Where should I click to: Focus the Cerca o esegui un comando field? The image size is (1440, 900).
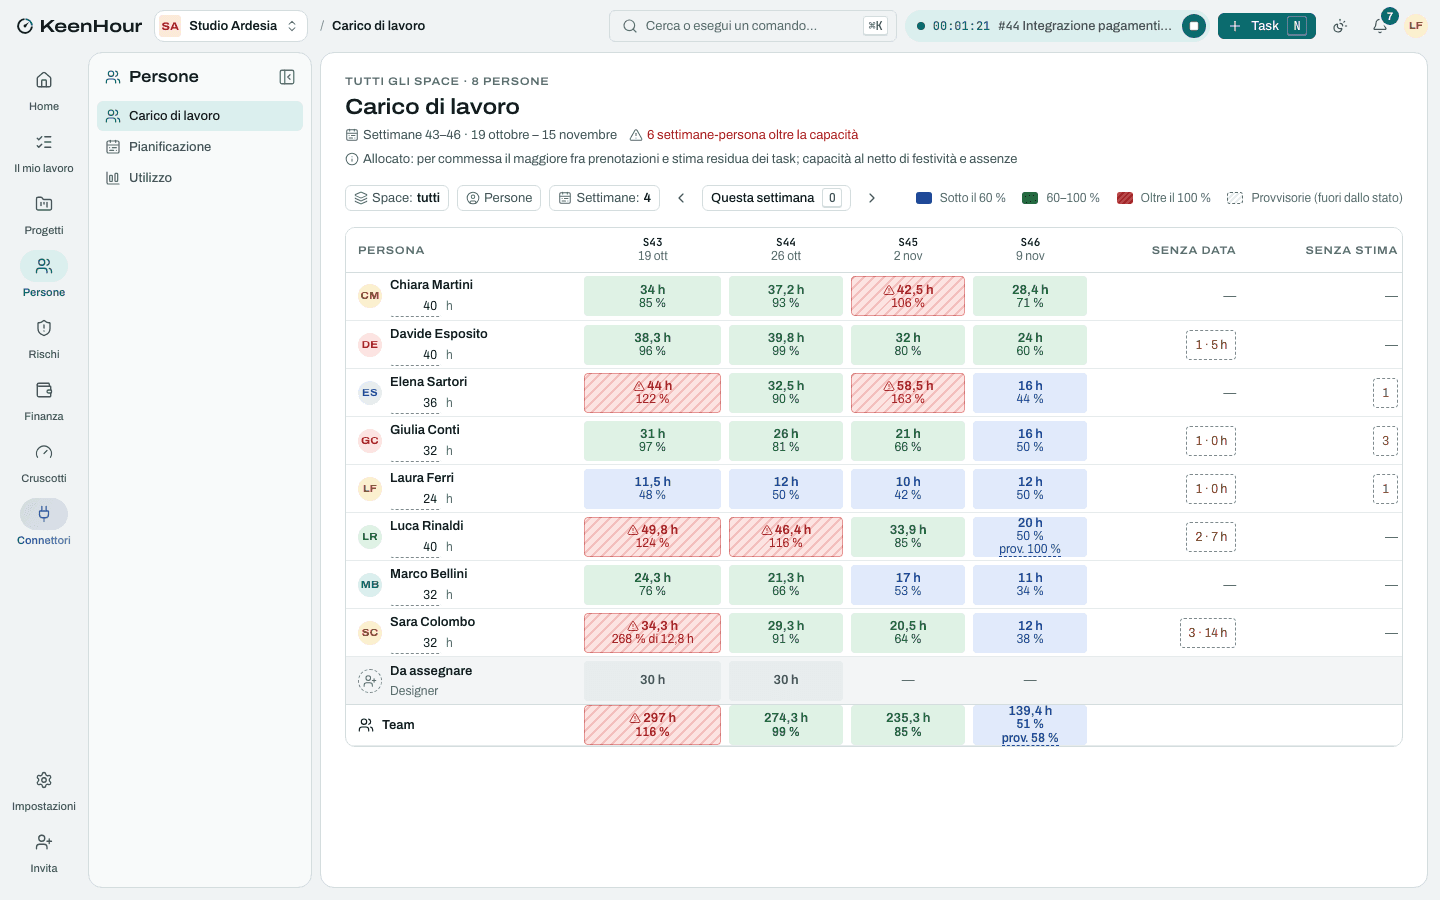[752, 26]
